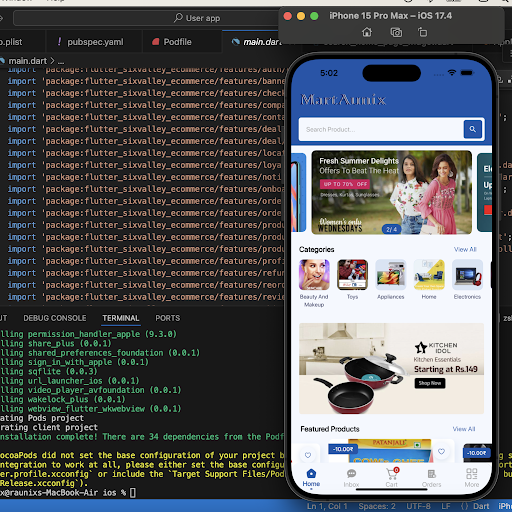Click the 2/4 banner page indicator
The width and height of the screenshot is (512, 512).
click(x=391, y=229)
